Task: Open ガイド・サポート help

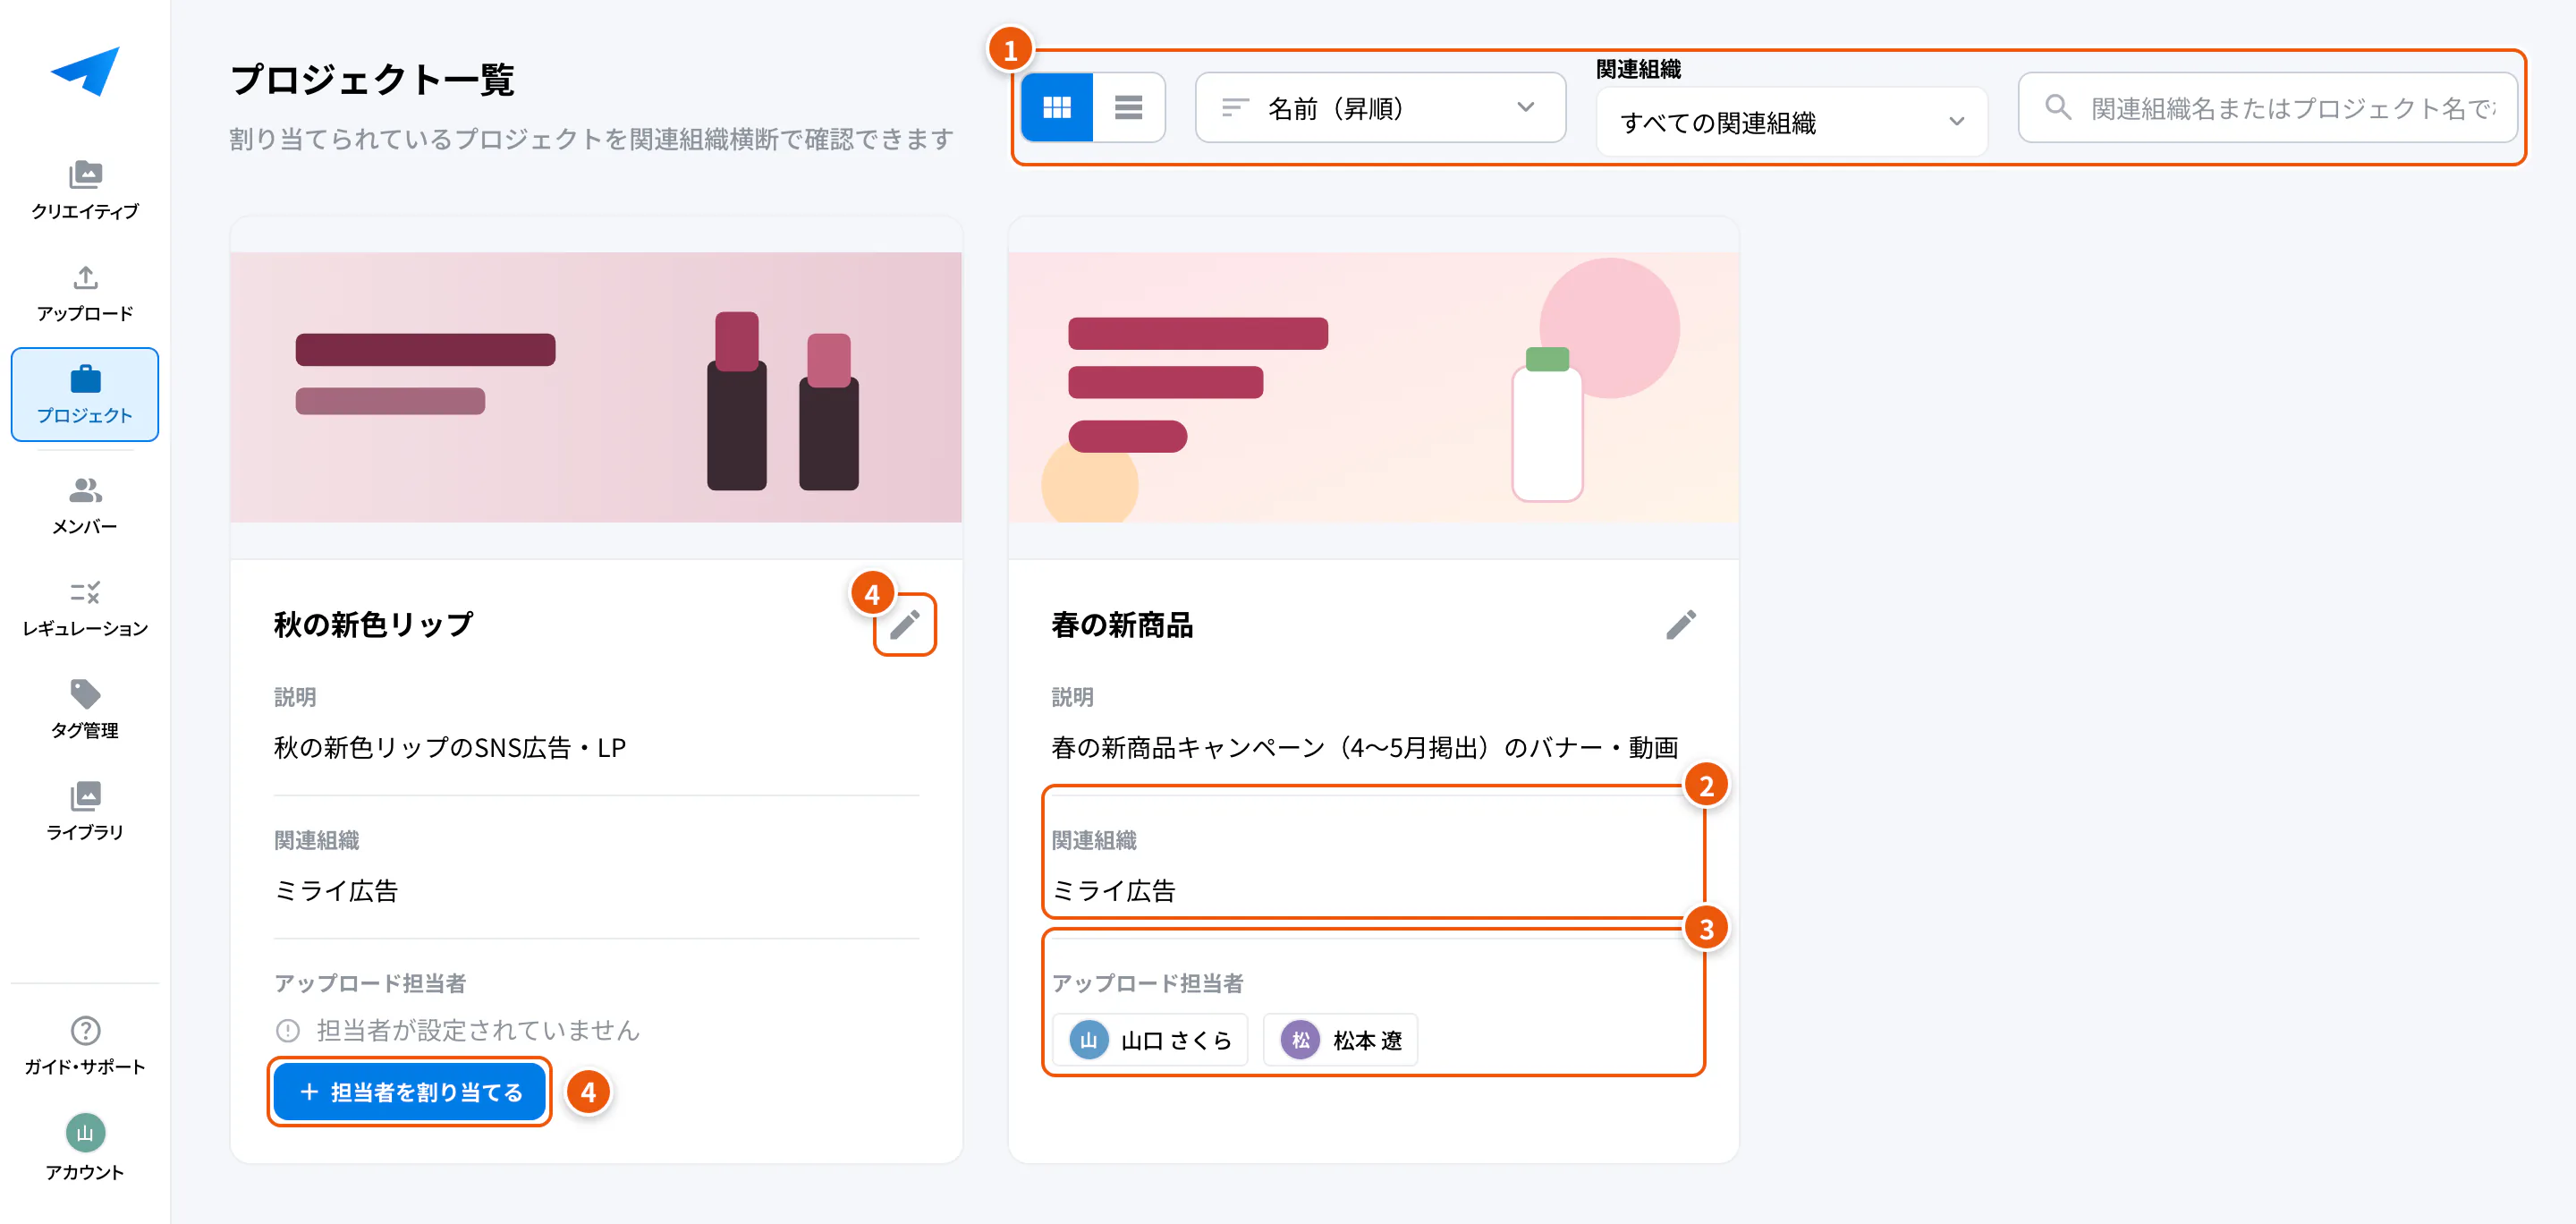Action: point(85,1045)
